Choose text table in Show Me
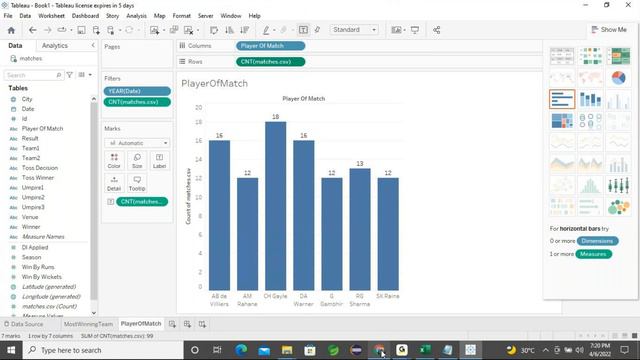The height and width of the screenshot is (360, 640). tap(562, 56)
